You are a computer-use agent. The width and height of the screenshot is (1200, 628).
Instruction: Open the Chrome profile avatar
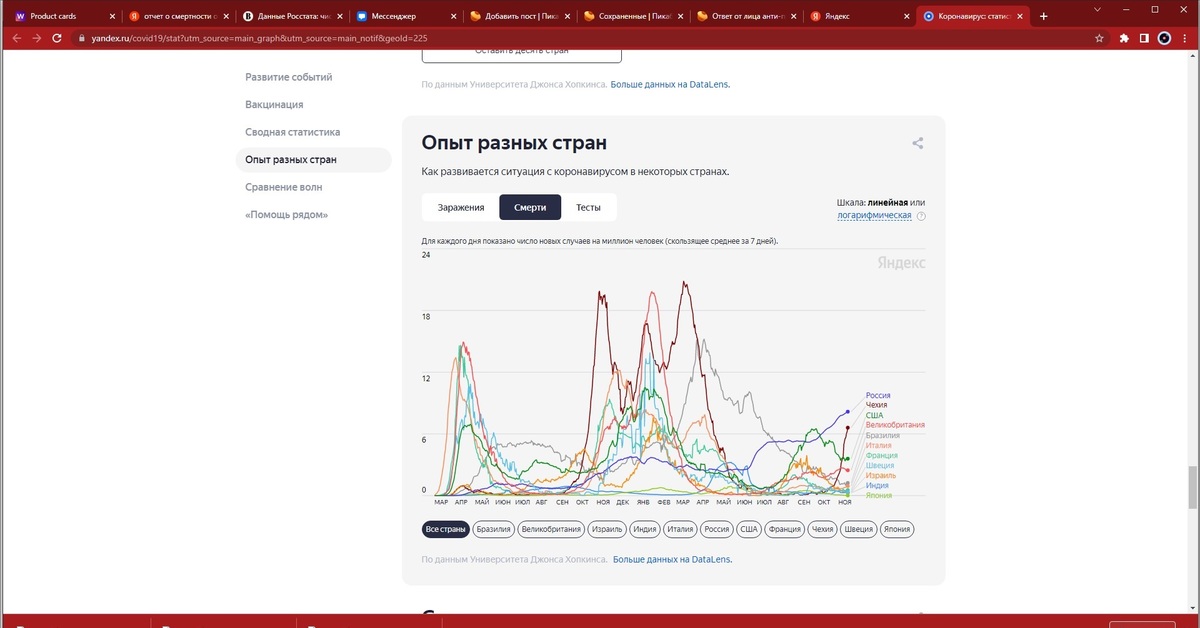coord(1164,38)
